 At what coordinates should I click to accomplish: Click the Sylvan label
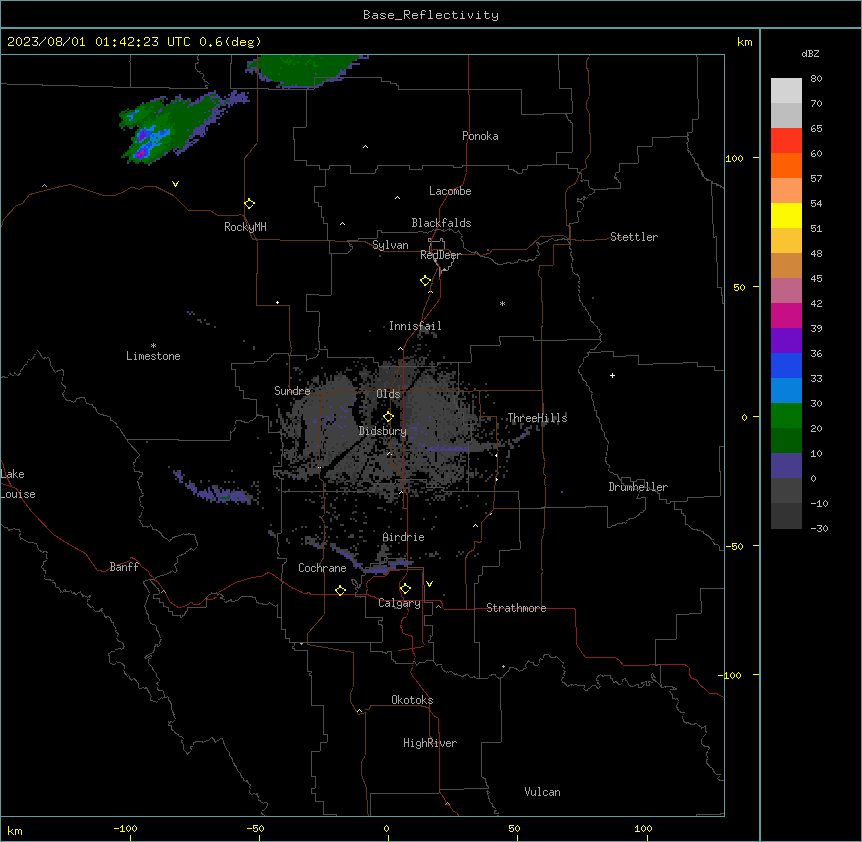coord(390,245)
